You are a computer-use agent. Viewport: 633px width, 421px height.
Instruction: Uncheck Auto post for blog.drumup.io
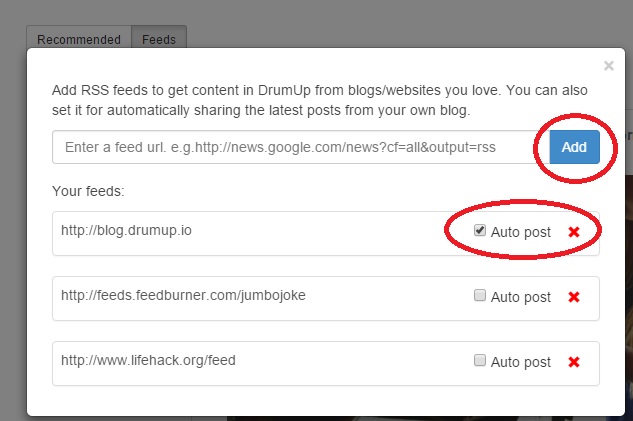coord(480,230)
